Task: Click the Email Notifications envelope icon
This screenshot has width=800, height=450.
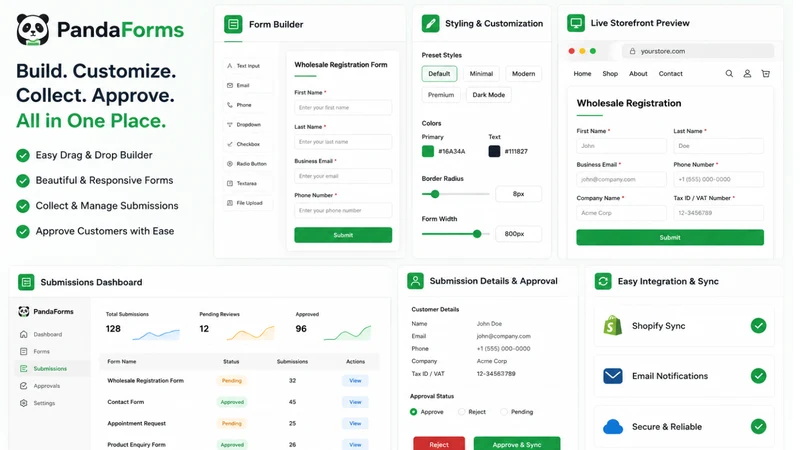Action: coord(613,376)
